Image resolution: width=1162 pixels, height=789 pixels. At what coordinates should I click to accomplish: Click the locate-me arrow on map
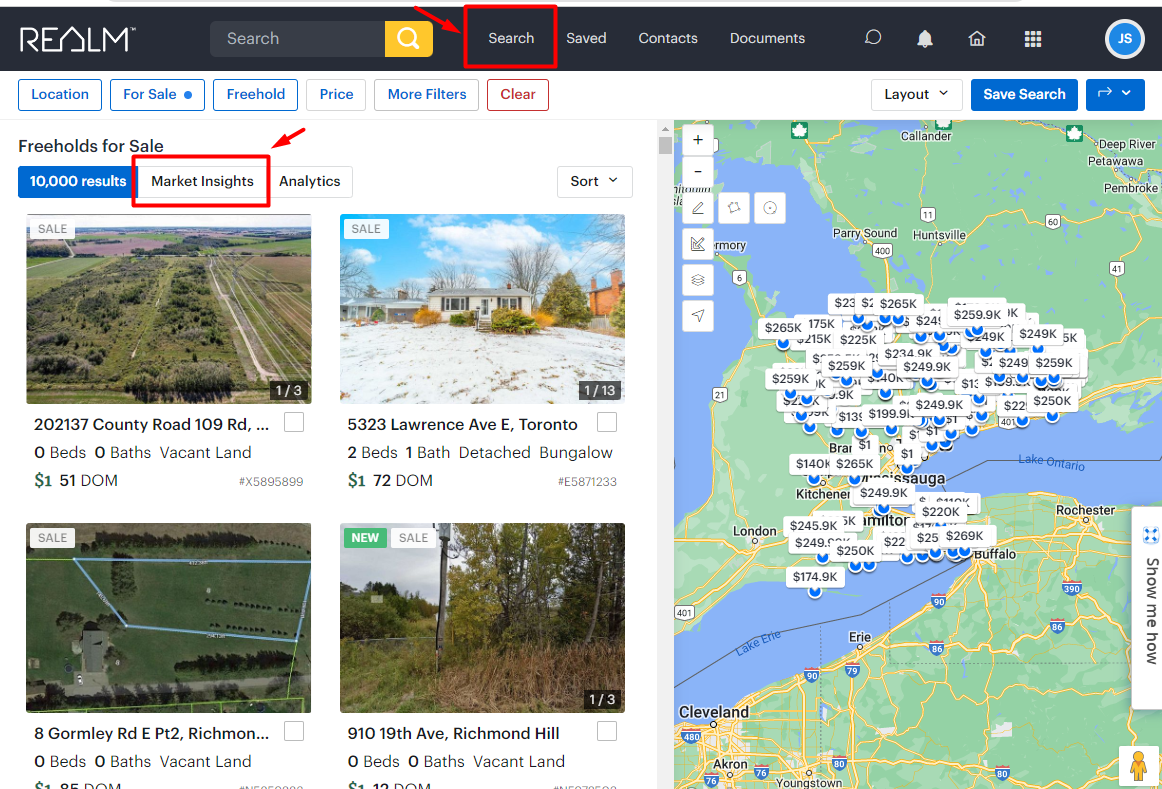[697, 316]
